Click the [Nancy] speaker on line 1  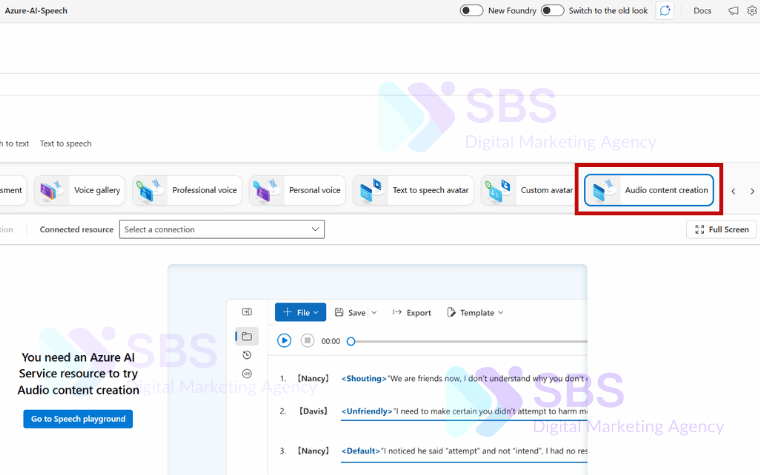coord(313,379)
